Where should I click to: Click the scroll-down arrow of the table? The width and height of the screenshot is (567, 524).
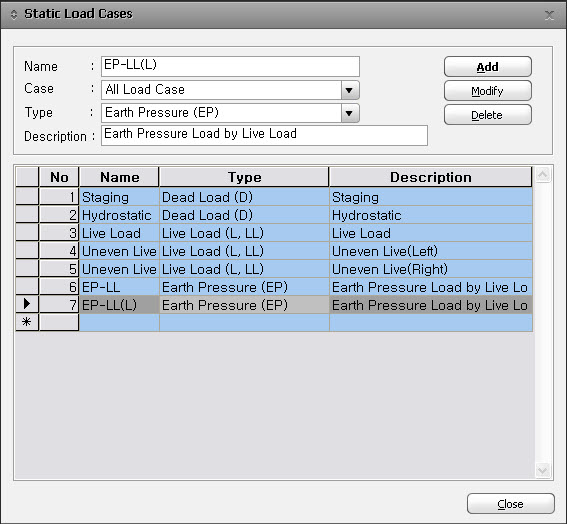tap(542, 470)
